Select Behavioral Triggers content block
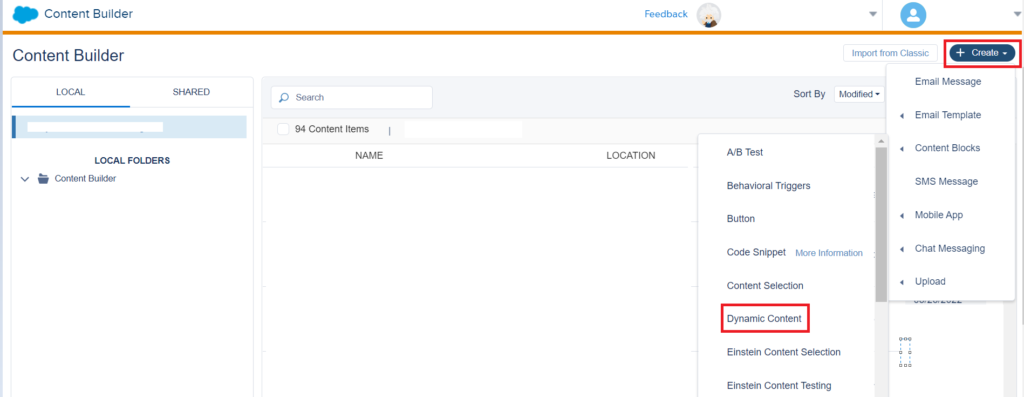 [x=768, y=185]
